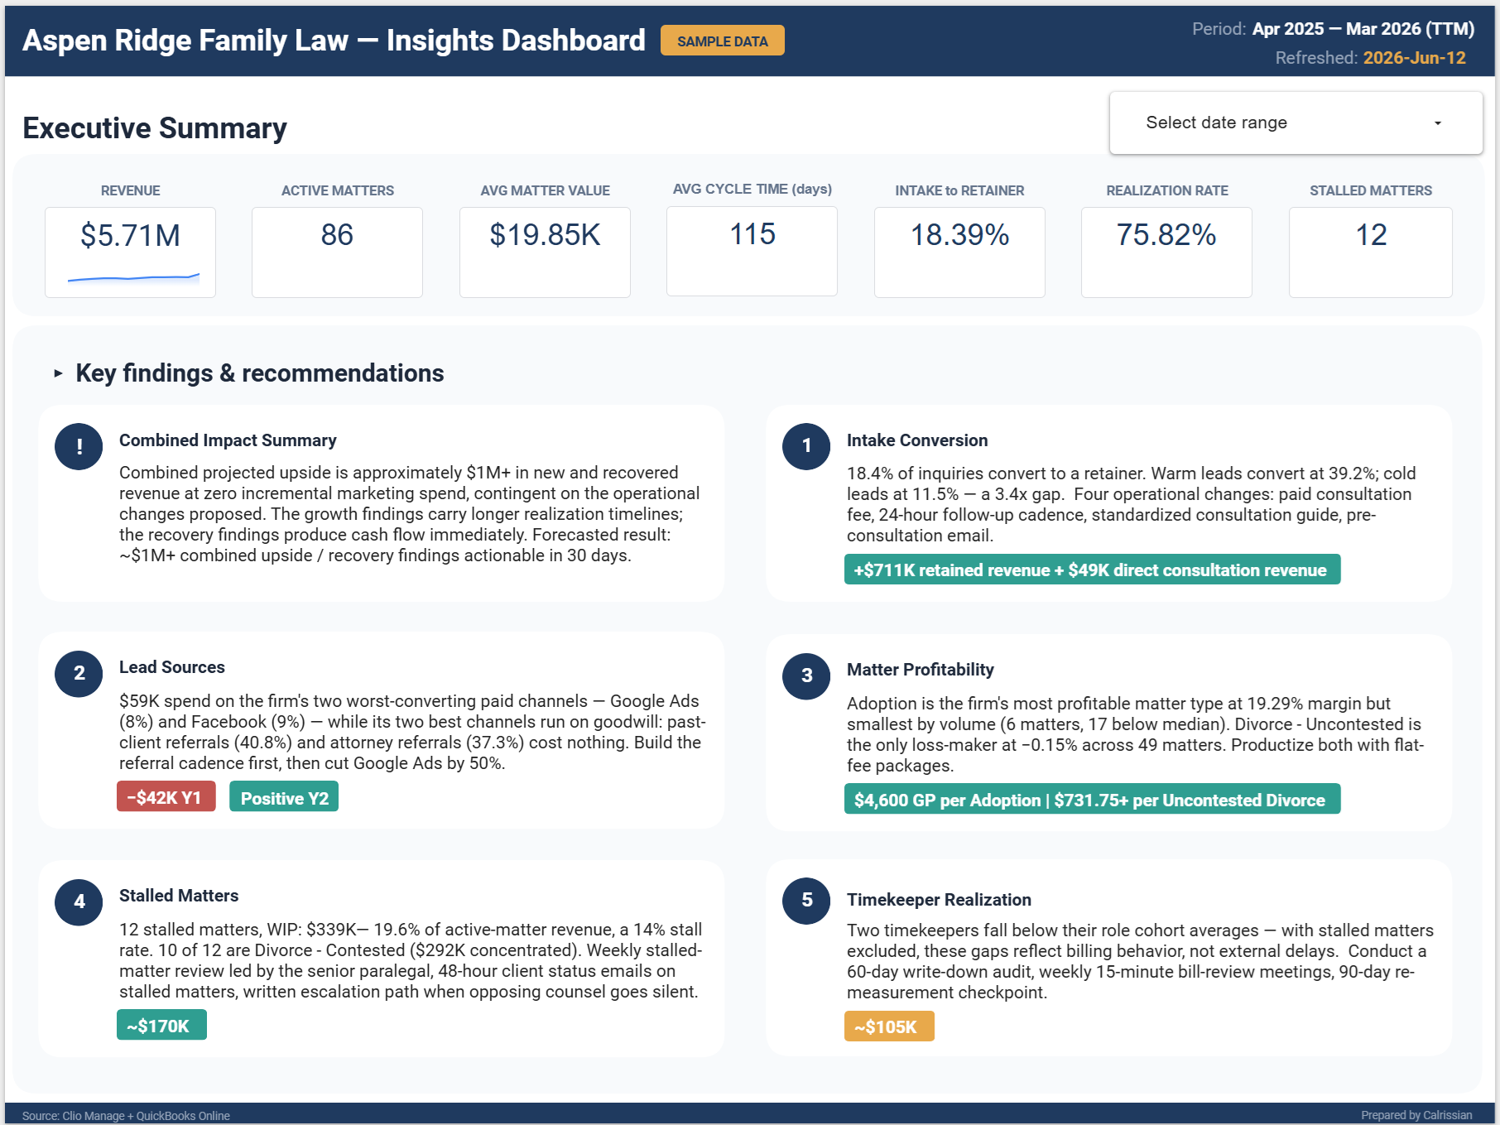Click the period Apr 2025 — Mar 2026 (TTM)
This screenshot has height=1125, width=1500.
(1363, 29)
